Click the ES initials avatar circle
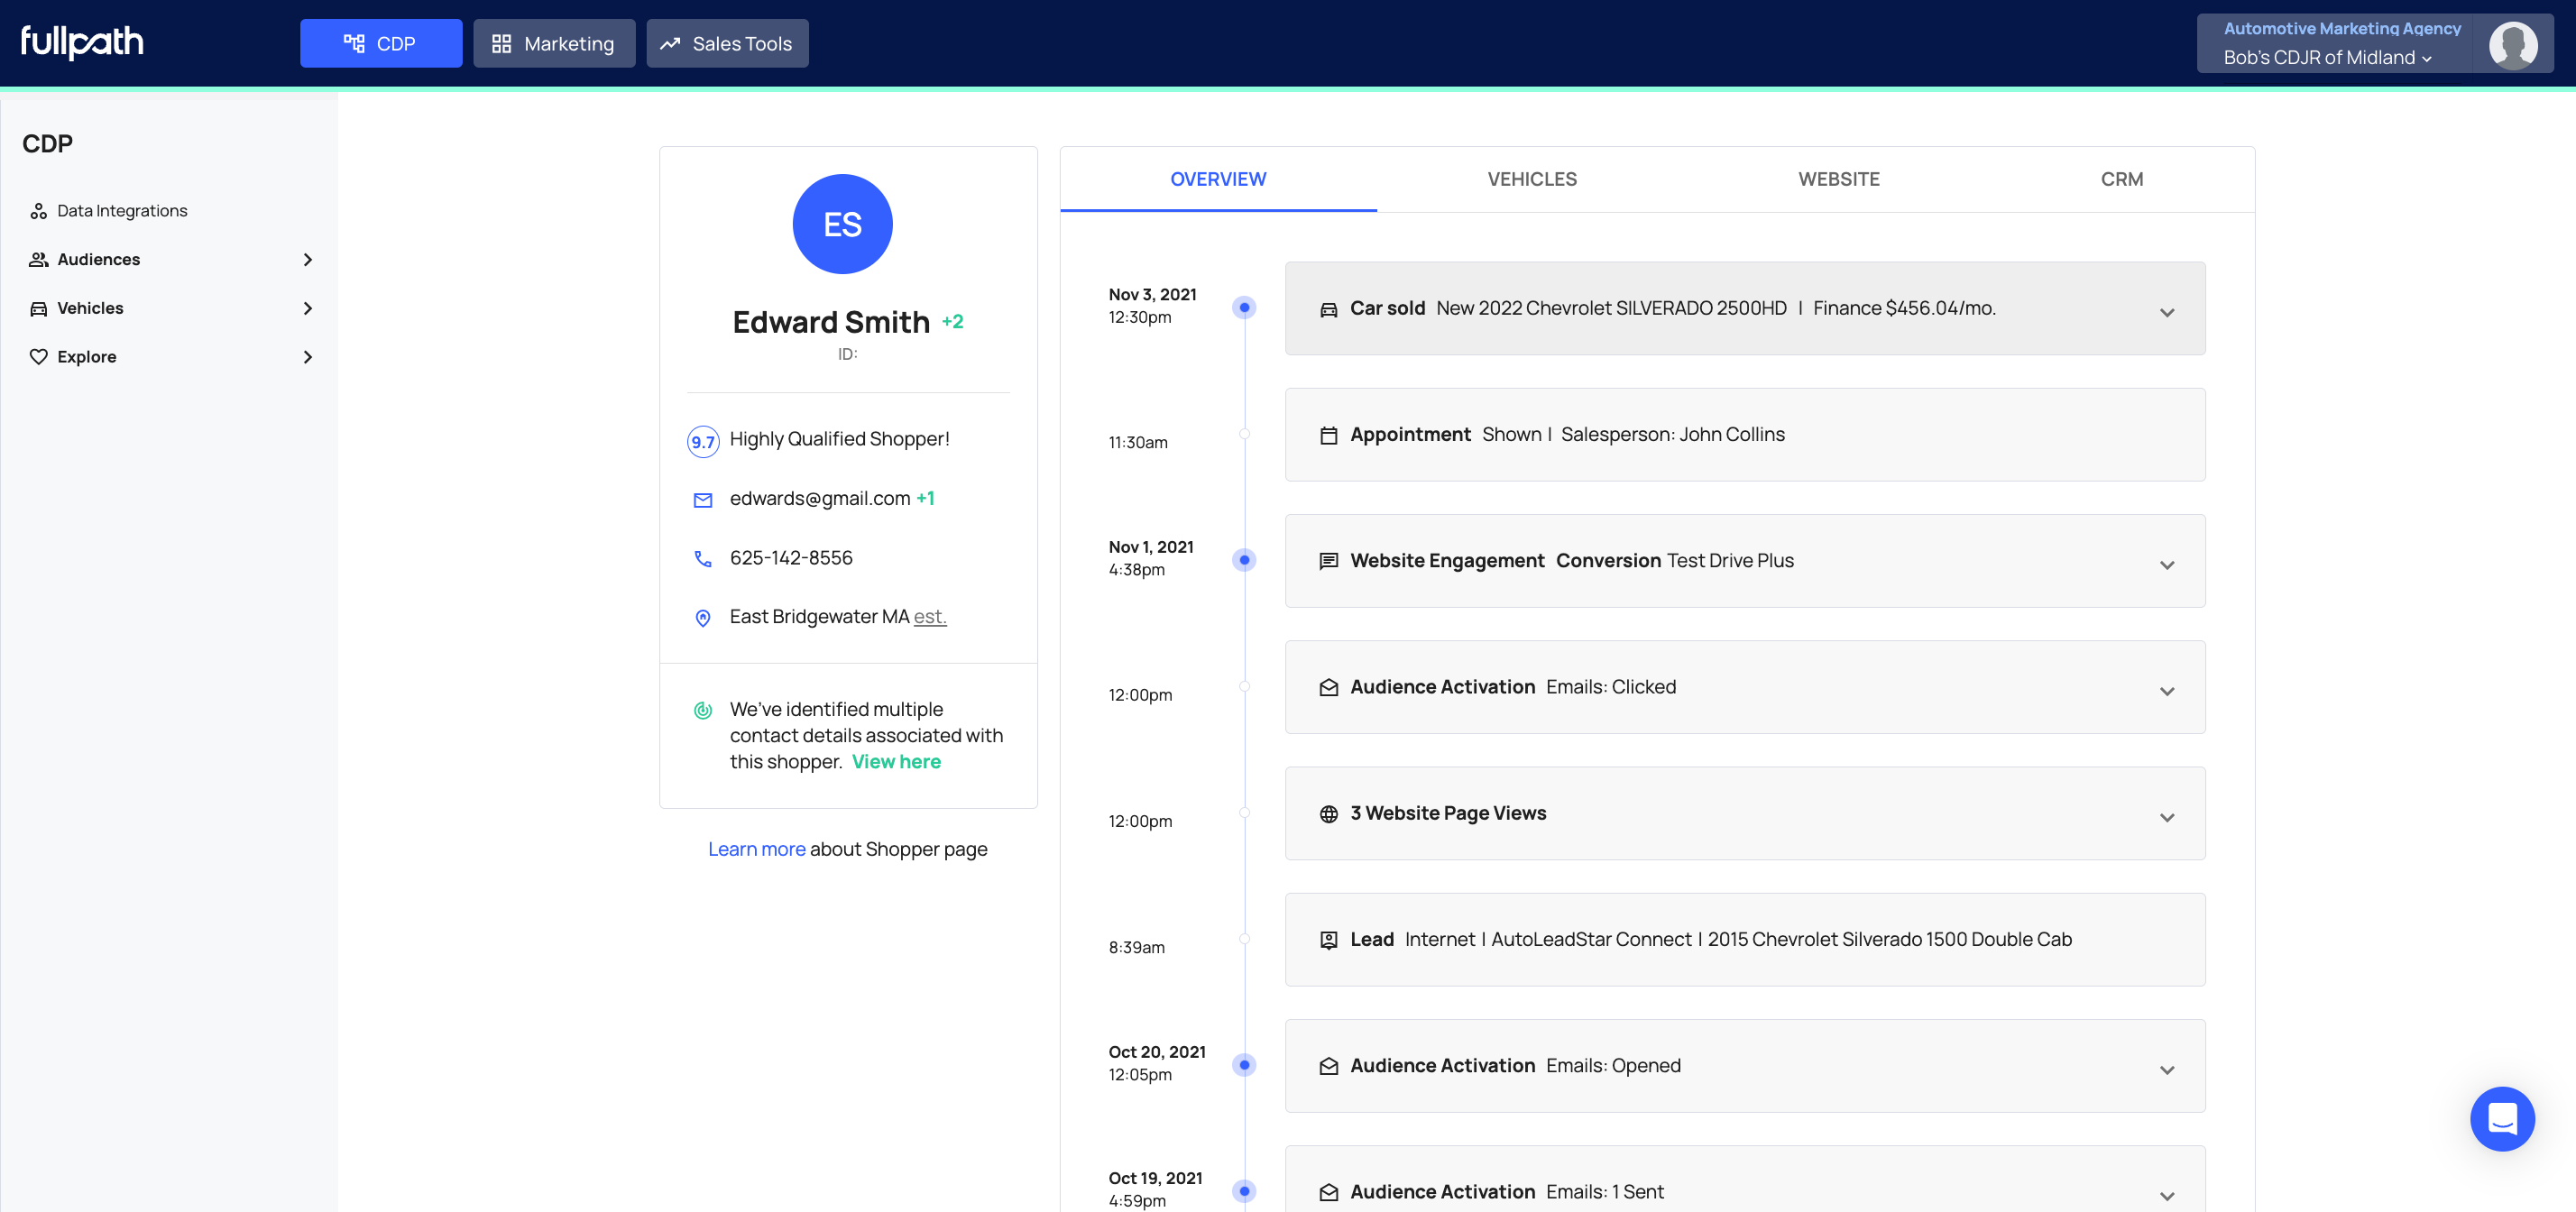2576x1212 pixels. [842, 224]
